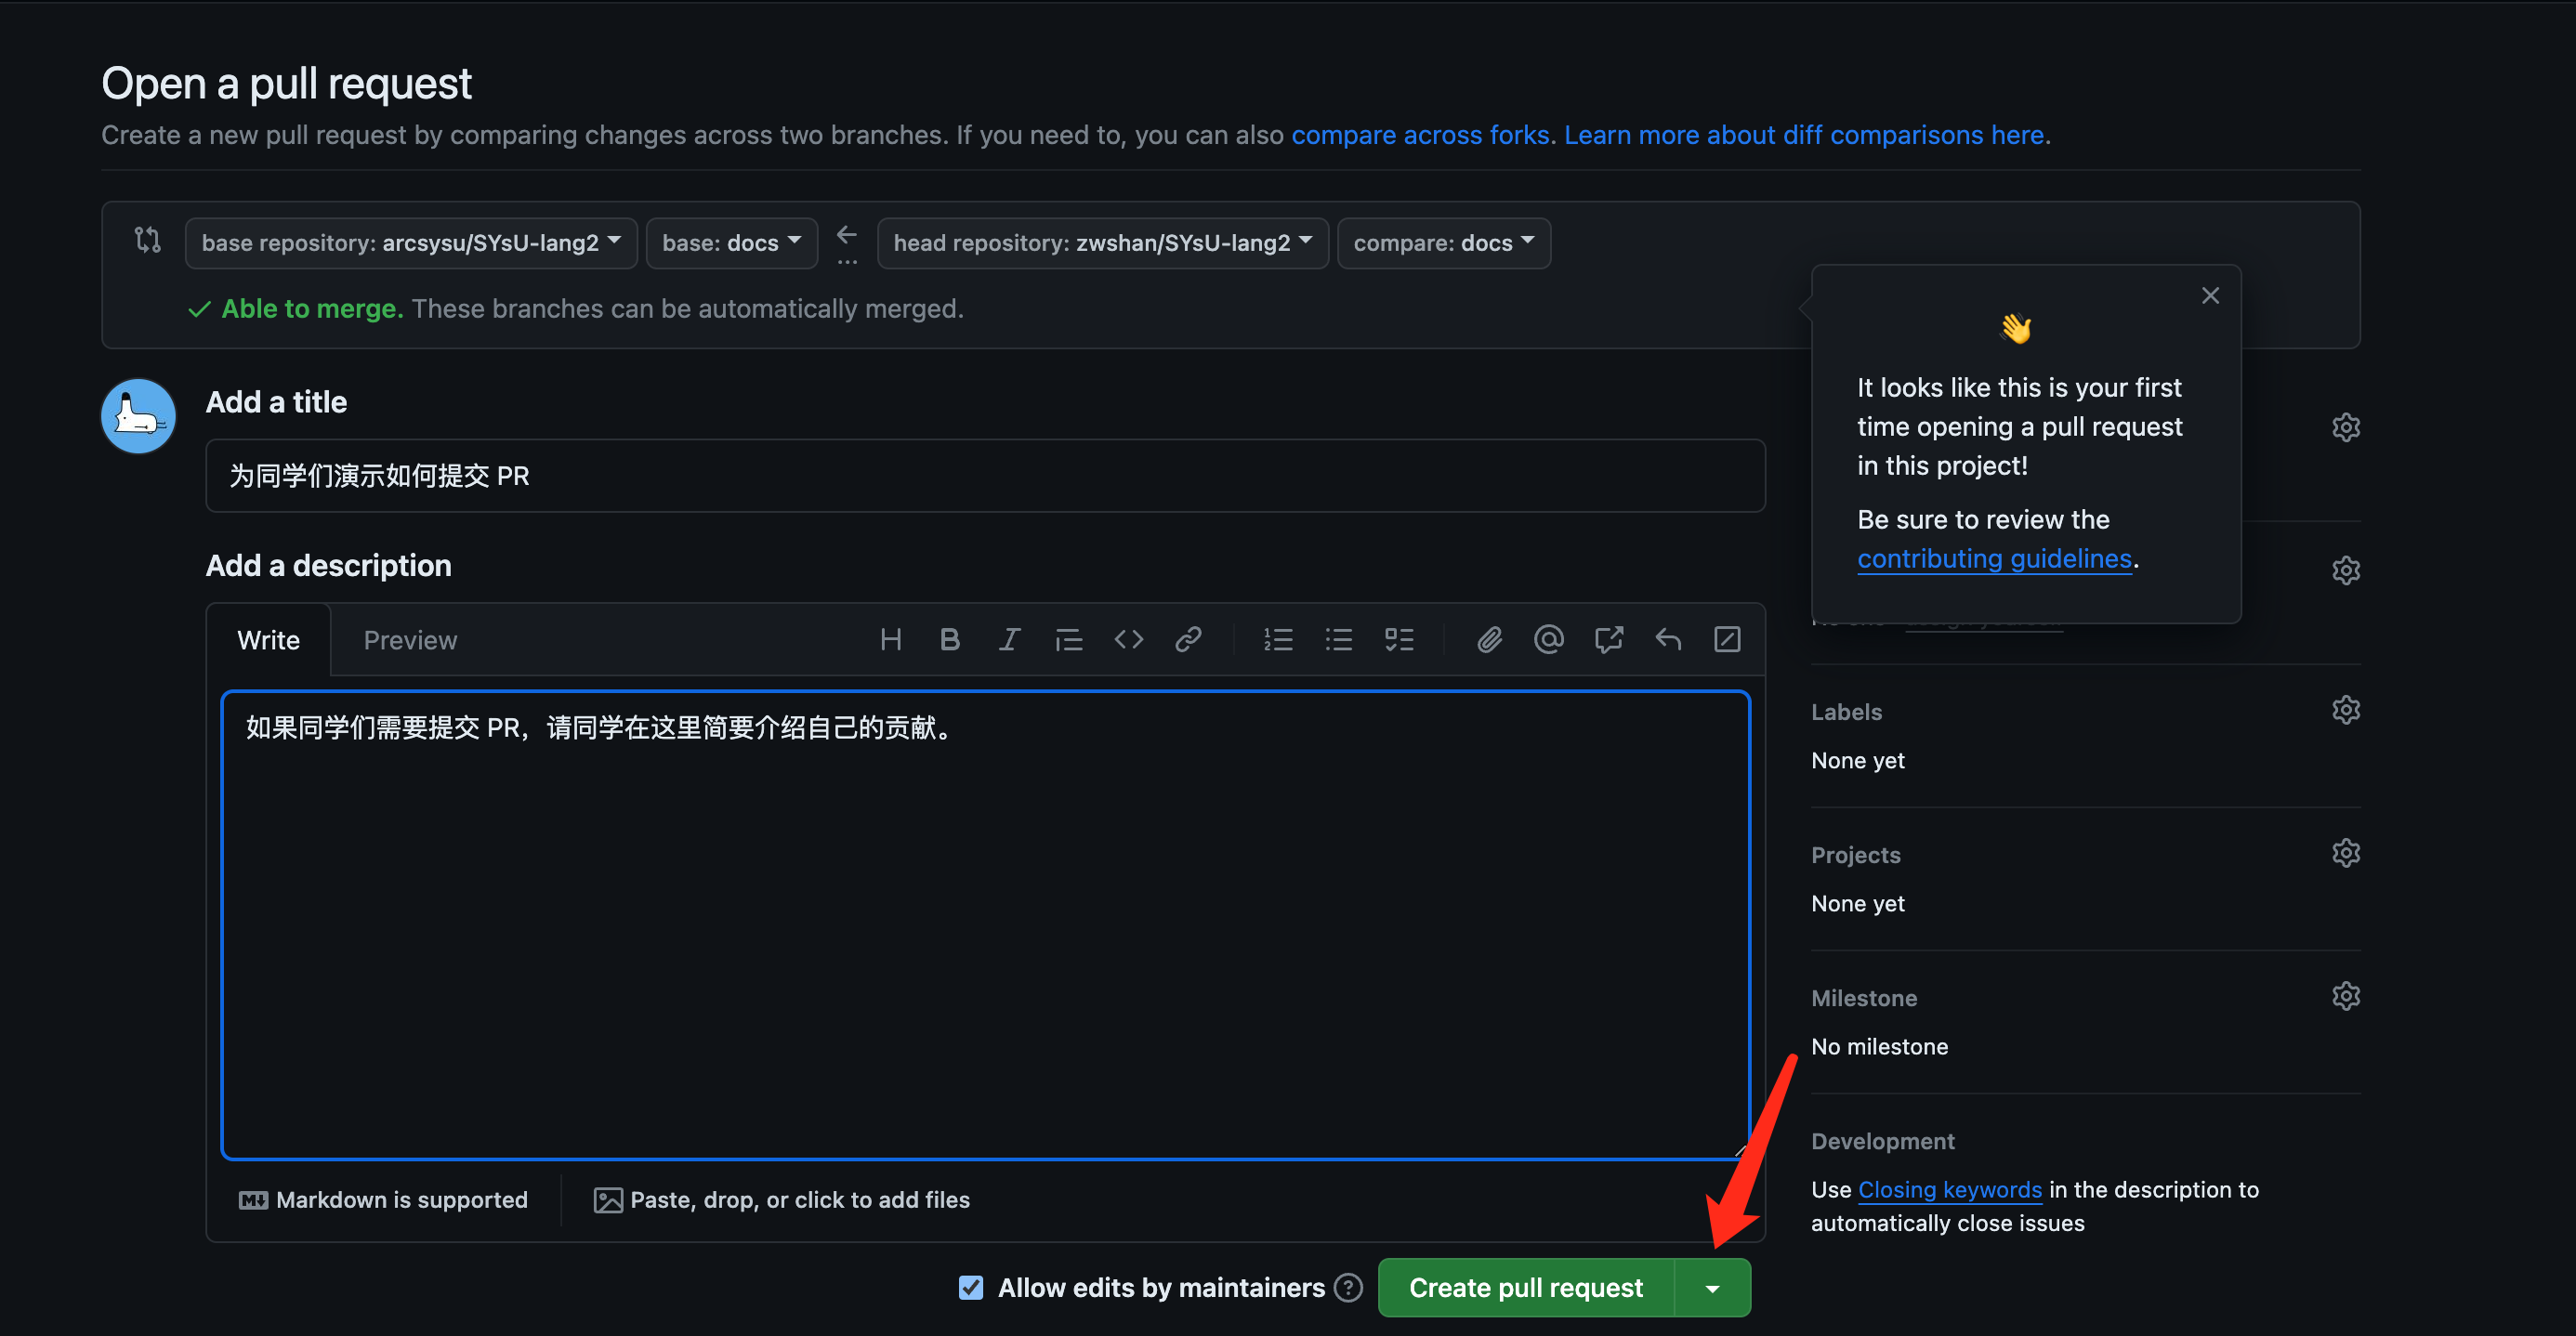
Task: Click into the pull request title field
Action: point(985,476)
